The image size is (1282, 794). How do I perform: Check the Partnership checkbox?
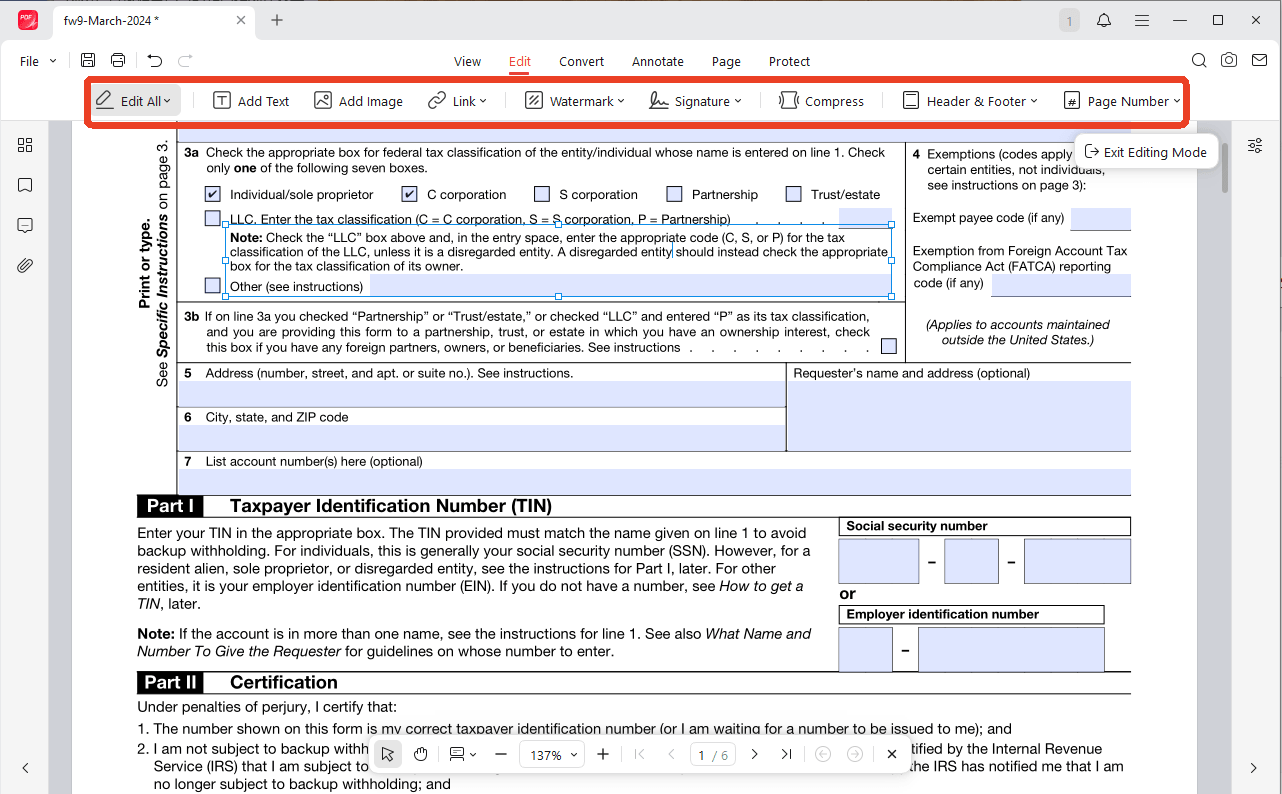tap(675, 194)
